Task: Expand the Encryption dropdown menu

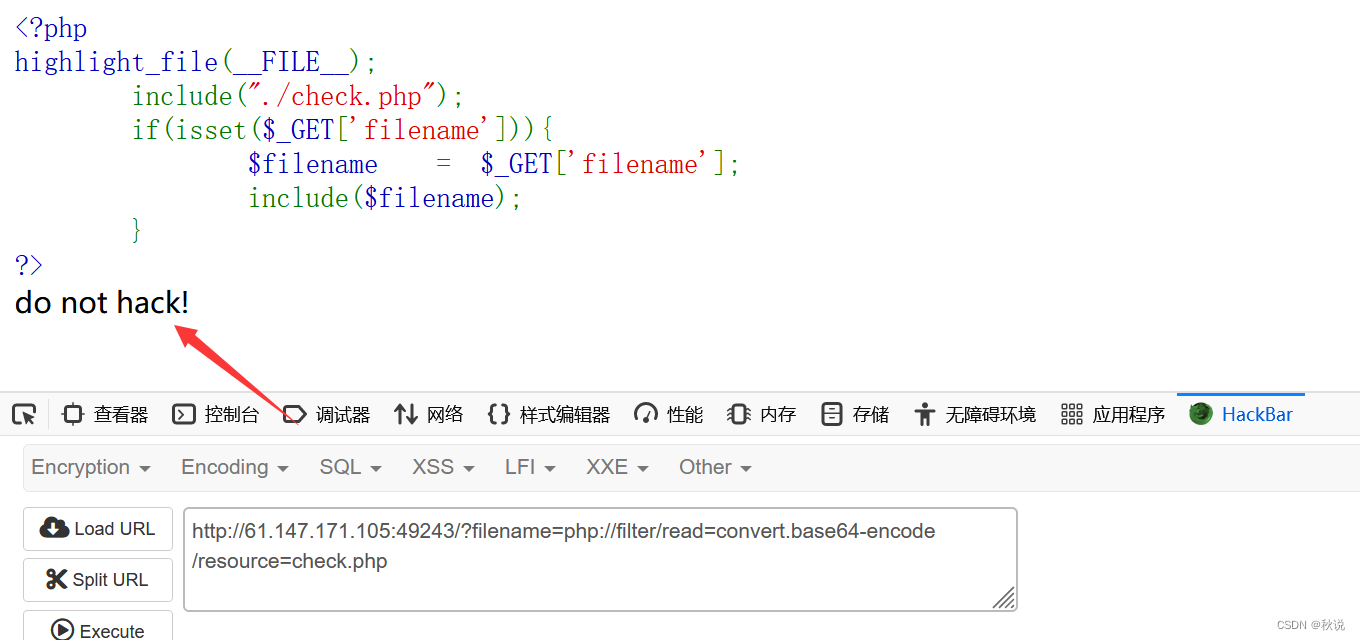Action: pos(91,467)
